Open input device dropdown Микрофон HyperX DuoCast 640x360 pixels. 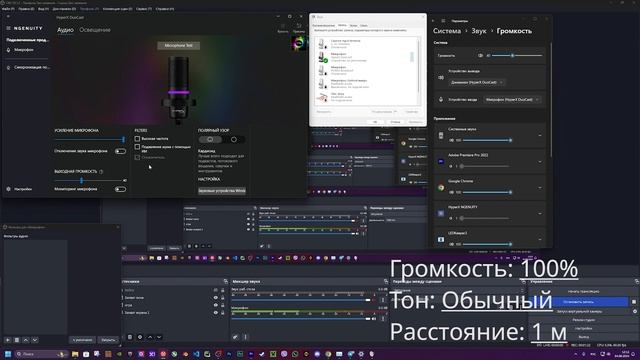(513, 100)
